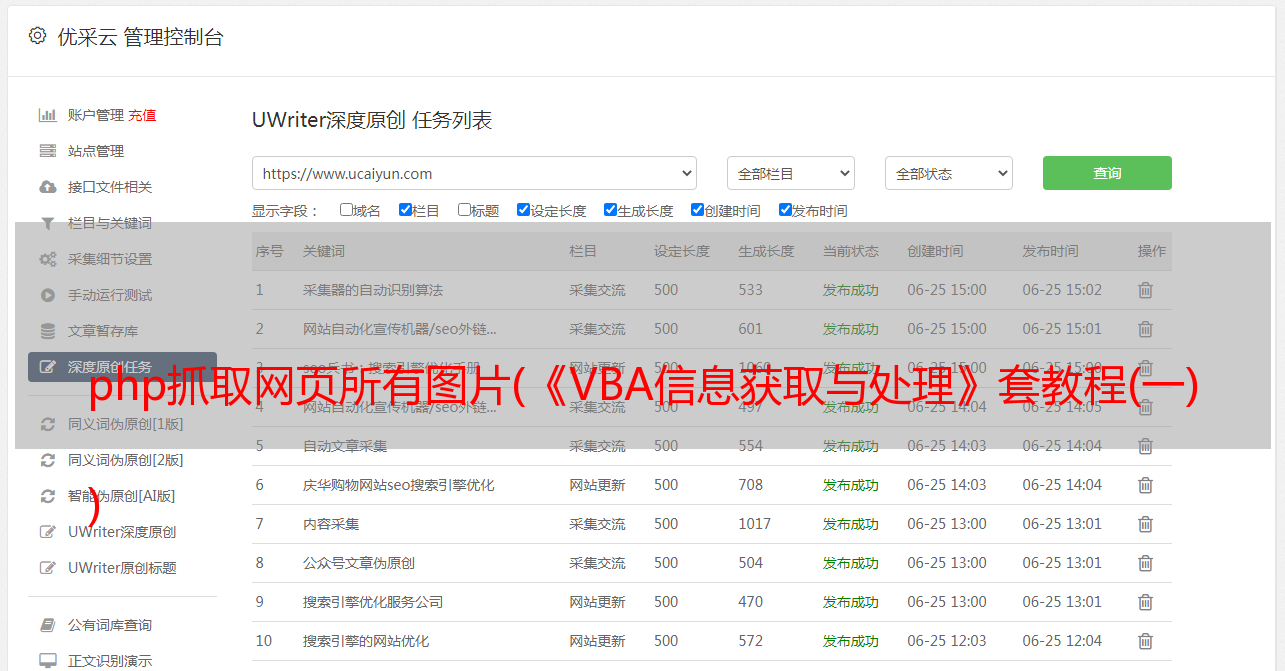This screenshot has width=1285, height=671.
Task: Enable the 标题 field checkbox
Action: tap(464, 210)
